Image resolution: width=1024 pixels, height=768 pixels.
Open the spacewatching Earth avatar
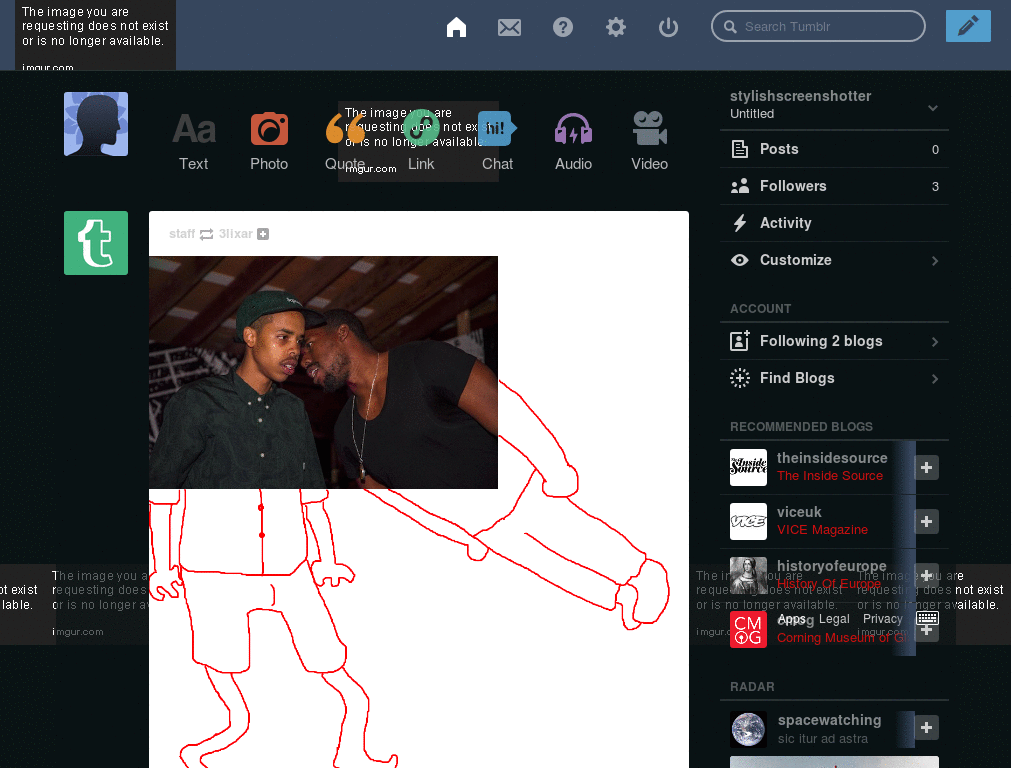(x=748, y=729)
